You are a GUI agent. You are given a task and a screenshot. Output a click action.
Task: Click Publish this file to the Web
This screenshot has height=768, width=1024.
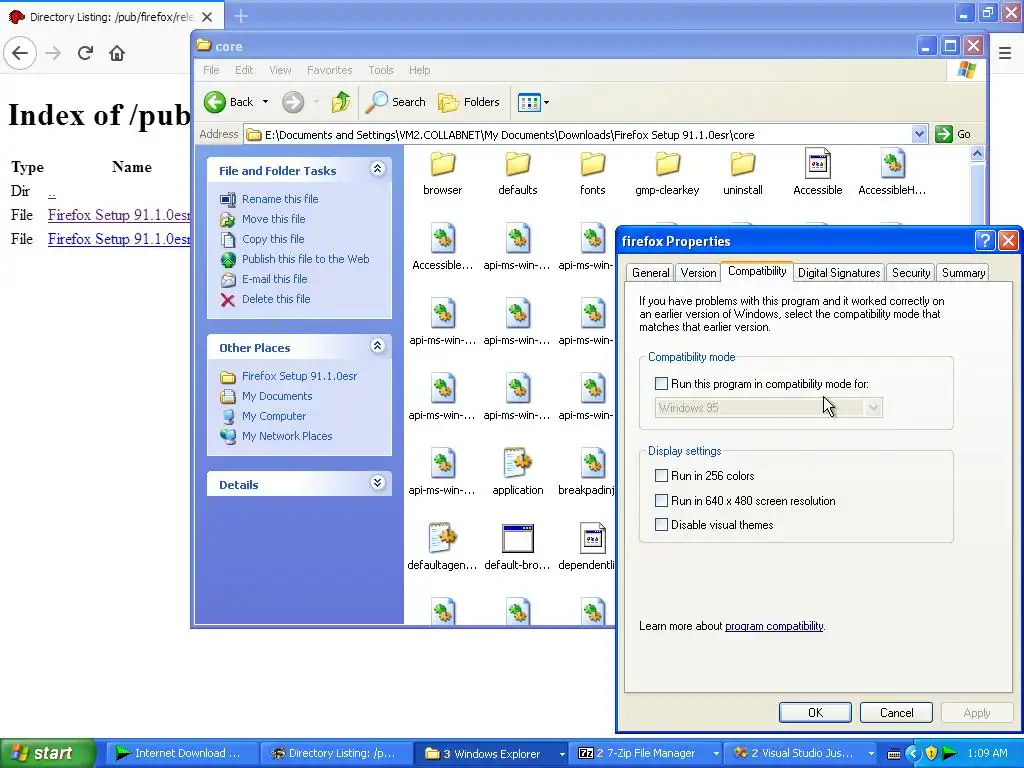point(306,259)
